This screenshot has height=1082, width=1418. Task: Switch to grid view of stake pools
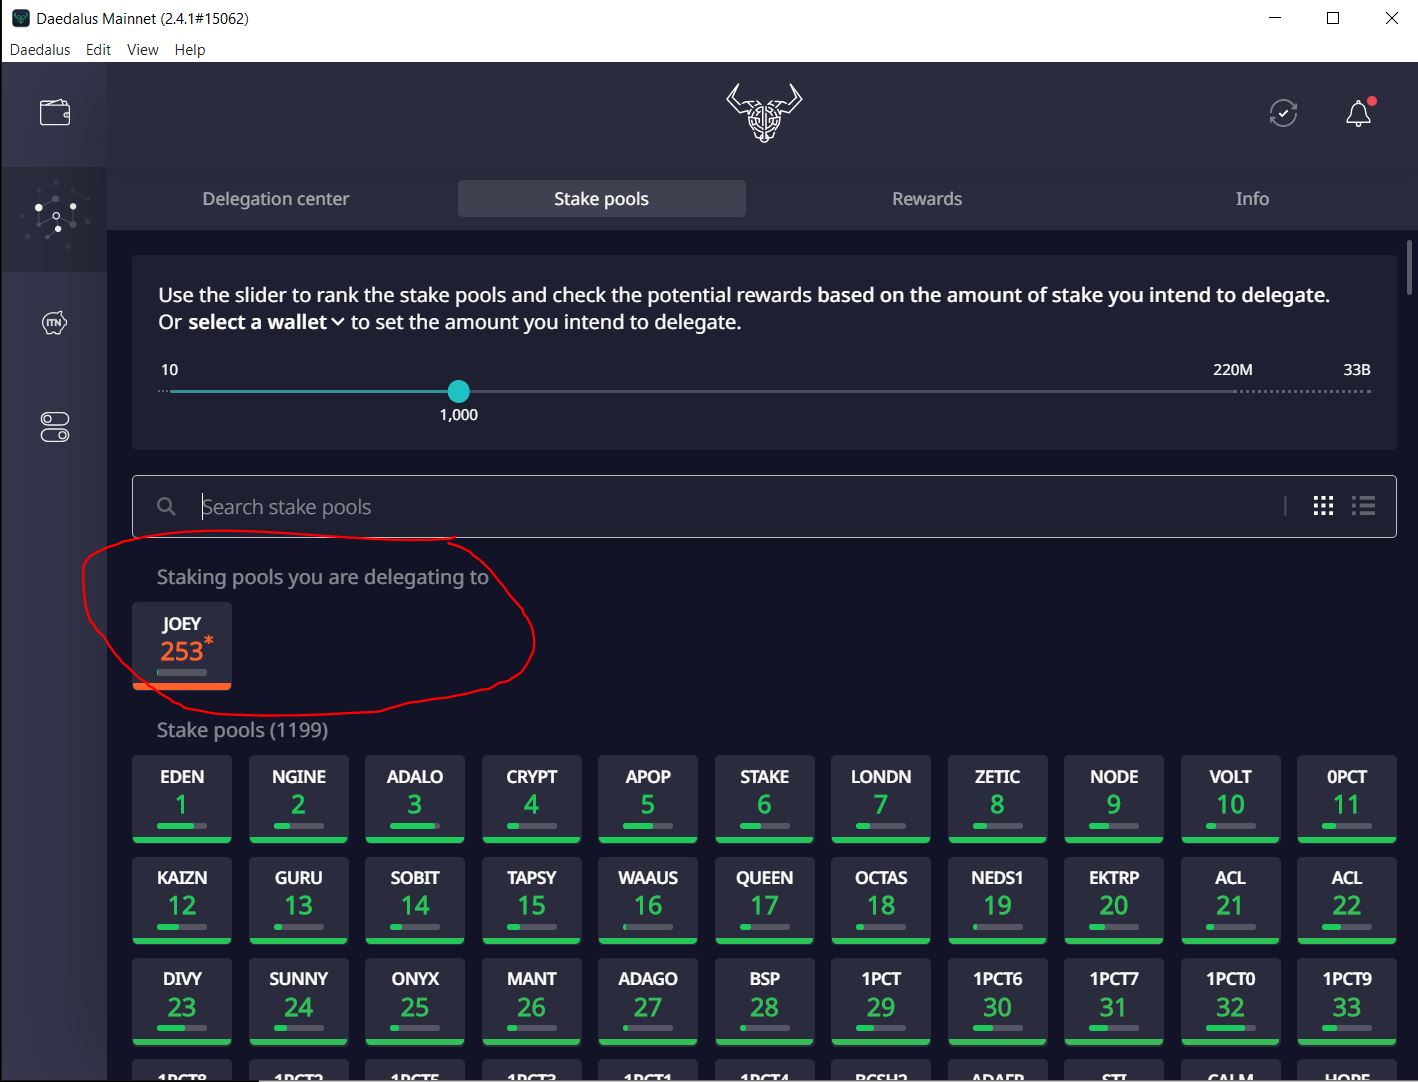[1323, 506]
